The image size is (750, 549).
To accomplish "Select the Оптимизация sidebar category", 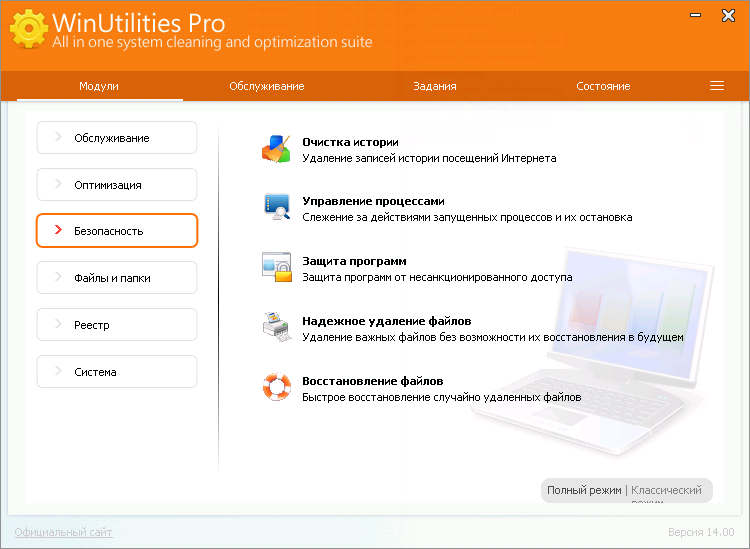I will pyautogui.click(x=117, y=185).
